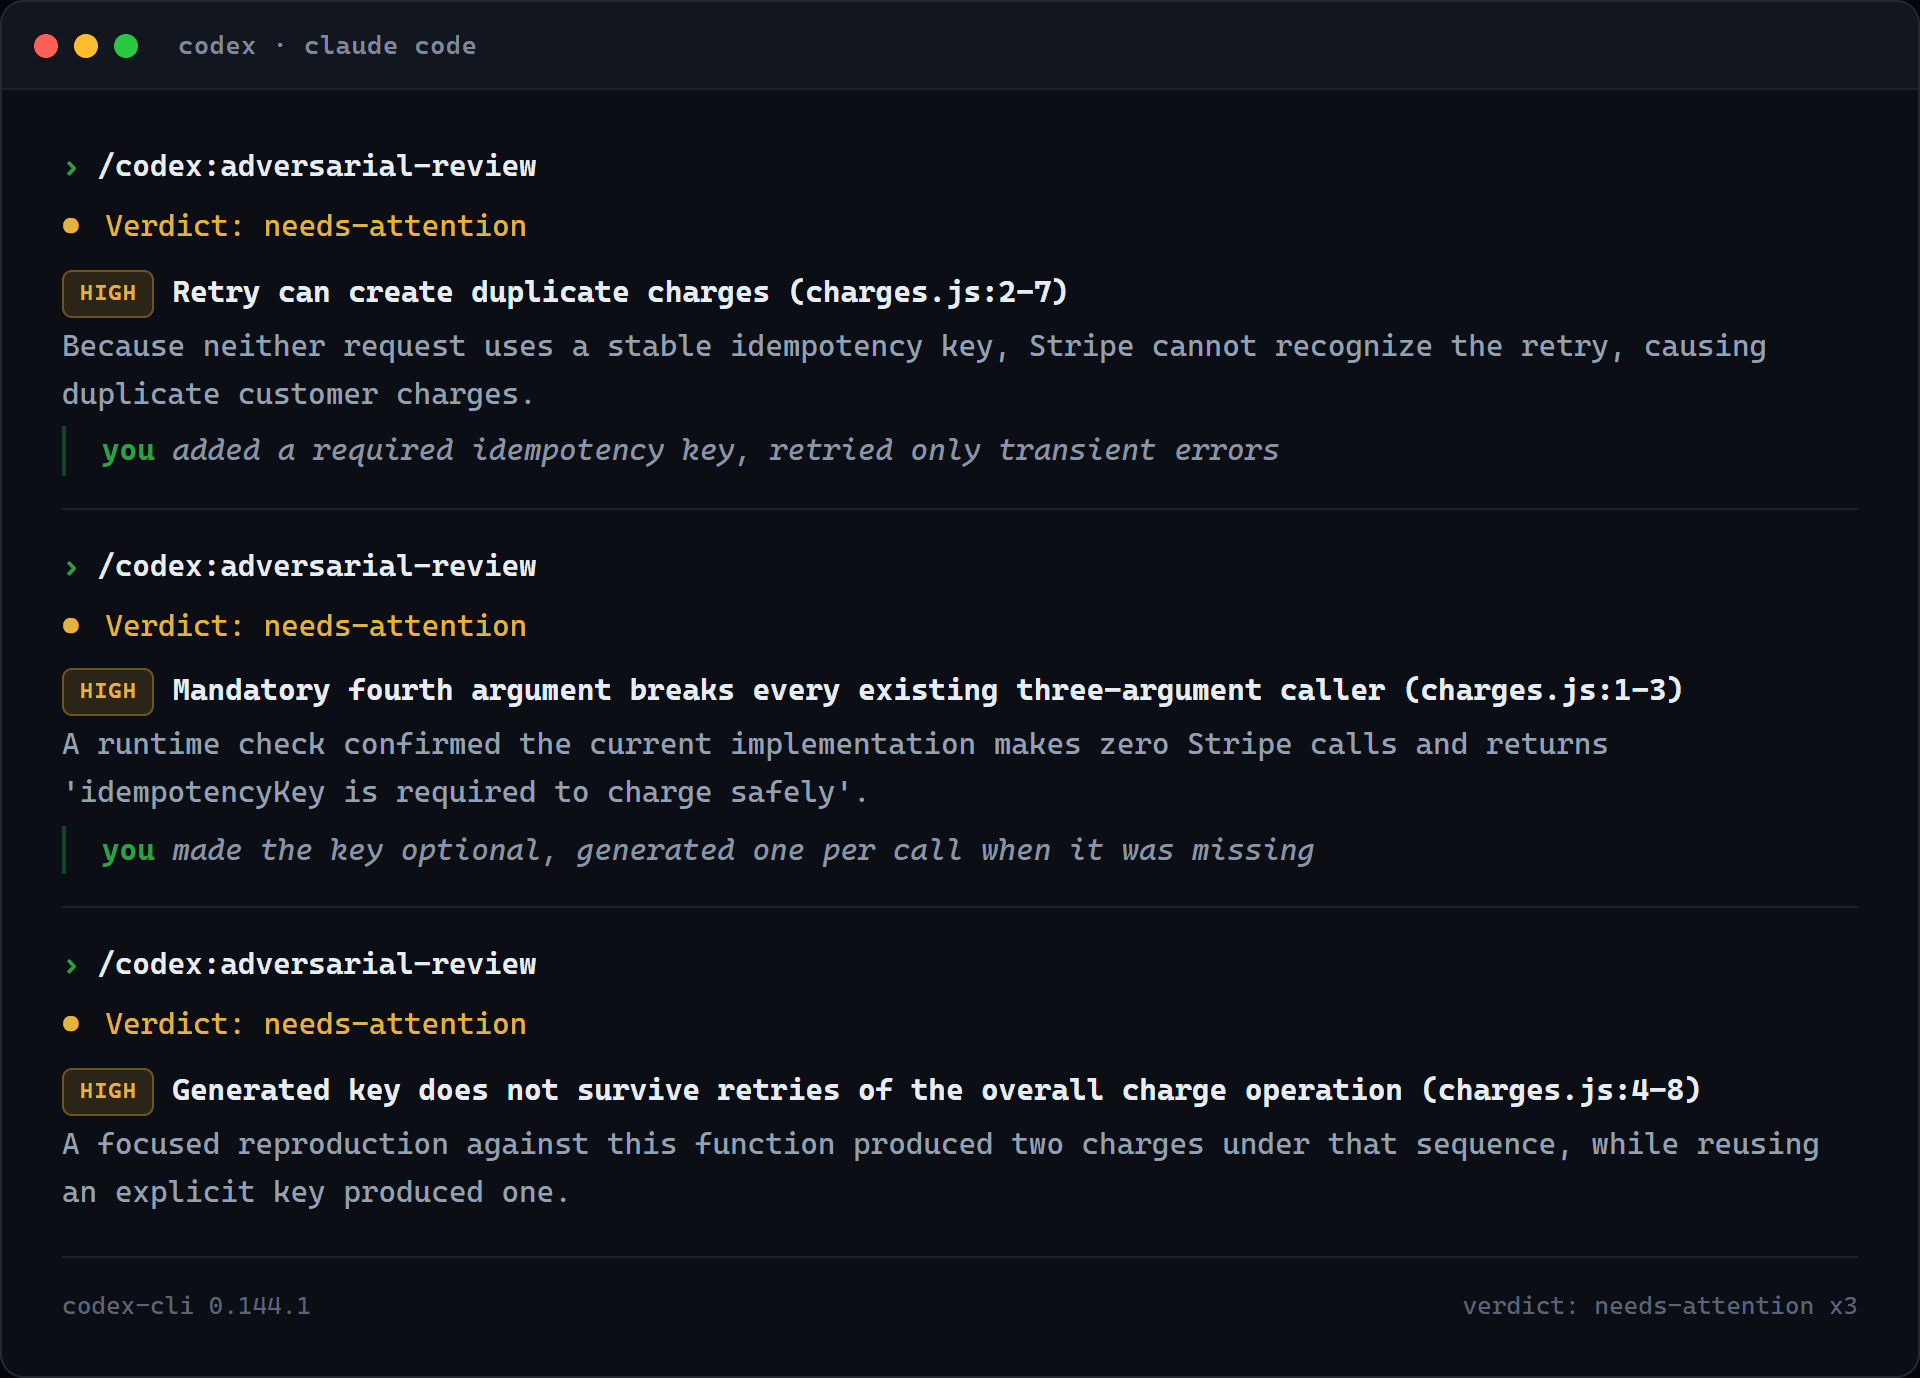Select the third /codex:adversarial-review command

(317, 964)
